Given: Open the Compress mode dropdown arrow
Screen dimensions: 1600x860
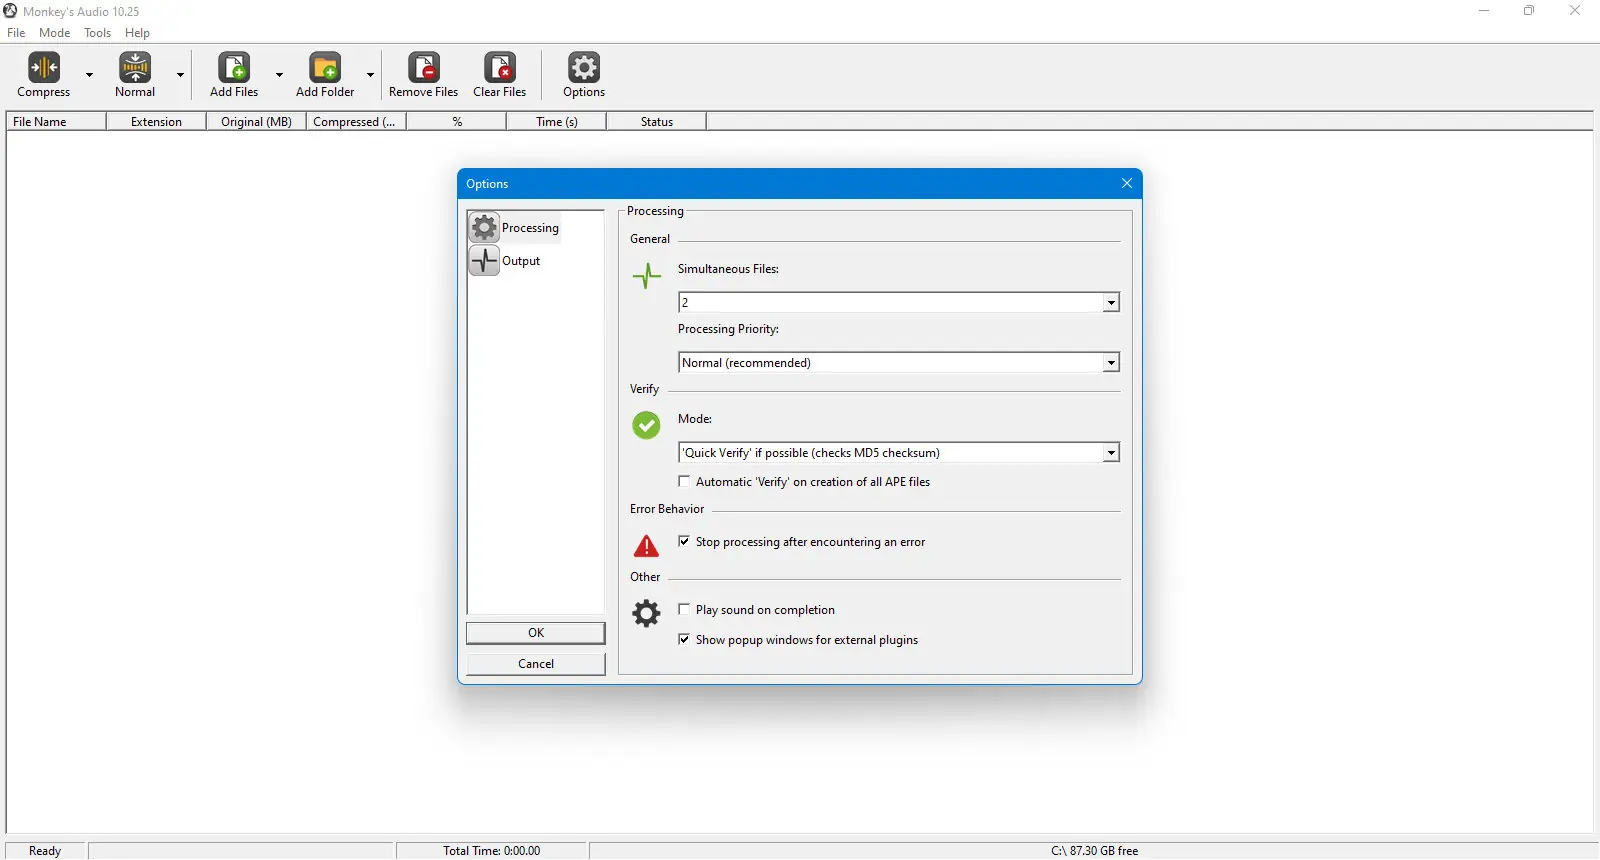Looking at the screenshot, I should [89, 75].
